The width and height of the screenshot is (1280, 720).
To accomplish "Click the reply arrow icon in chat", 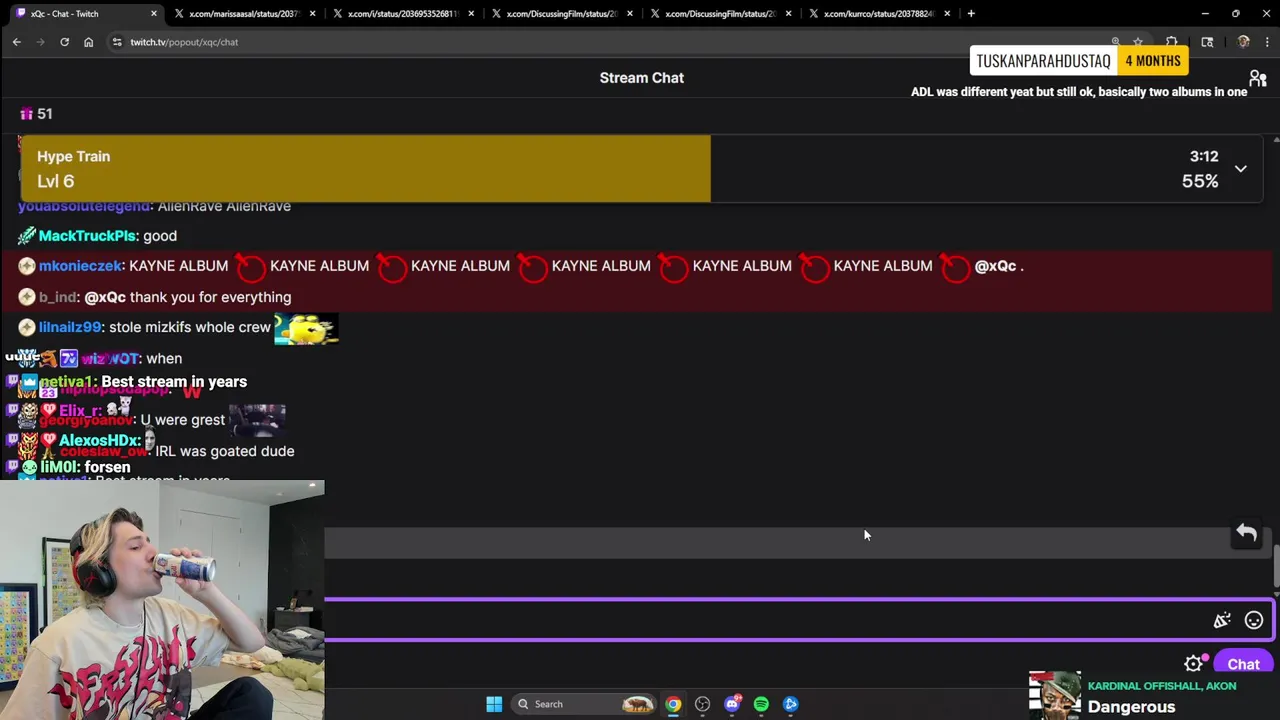I will coord(1246,533).
